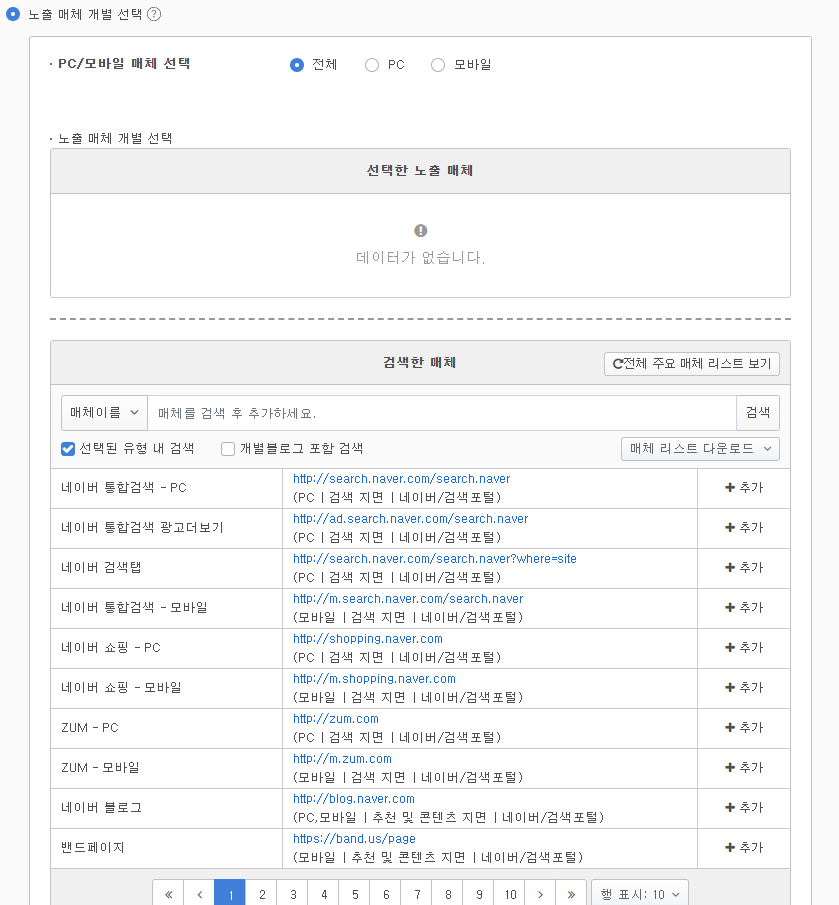The height and width of the screenshot is (905, 839).
Task: Choose the 모바일 media radio option
Action: pos(438,65)
